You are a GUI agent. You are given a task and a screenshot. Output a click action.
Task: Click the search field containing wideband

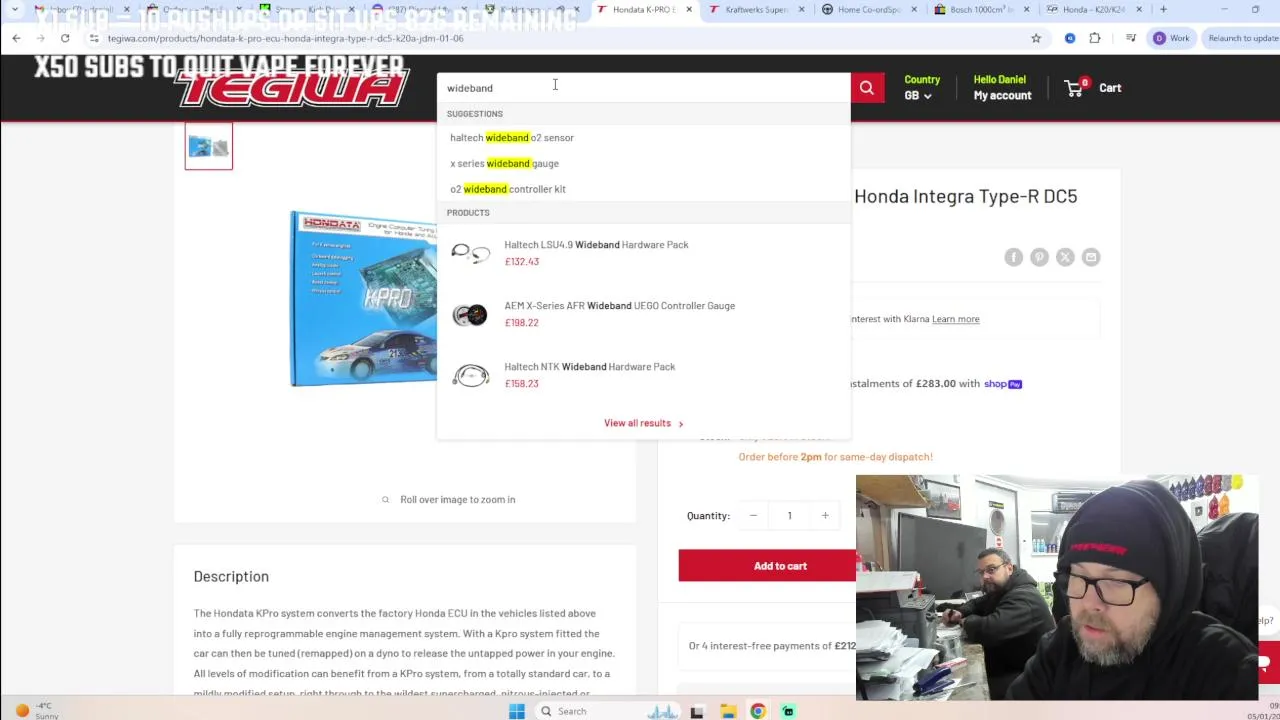[x=643, y=88]
